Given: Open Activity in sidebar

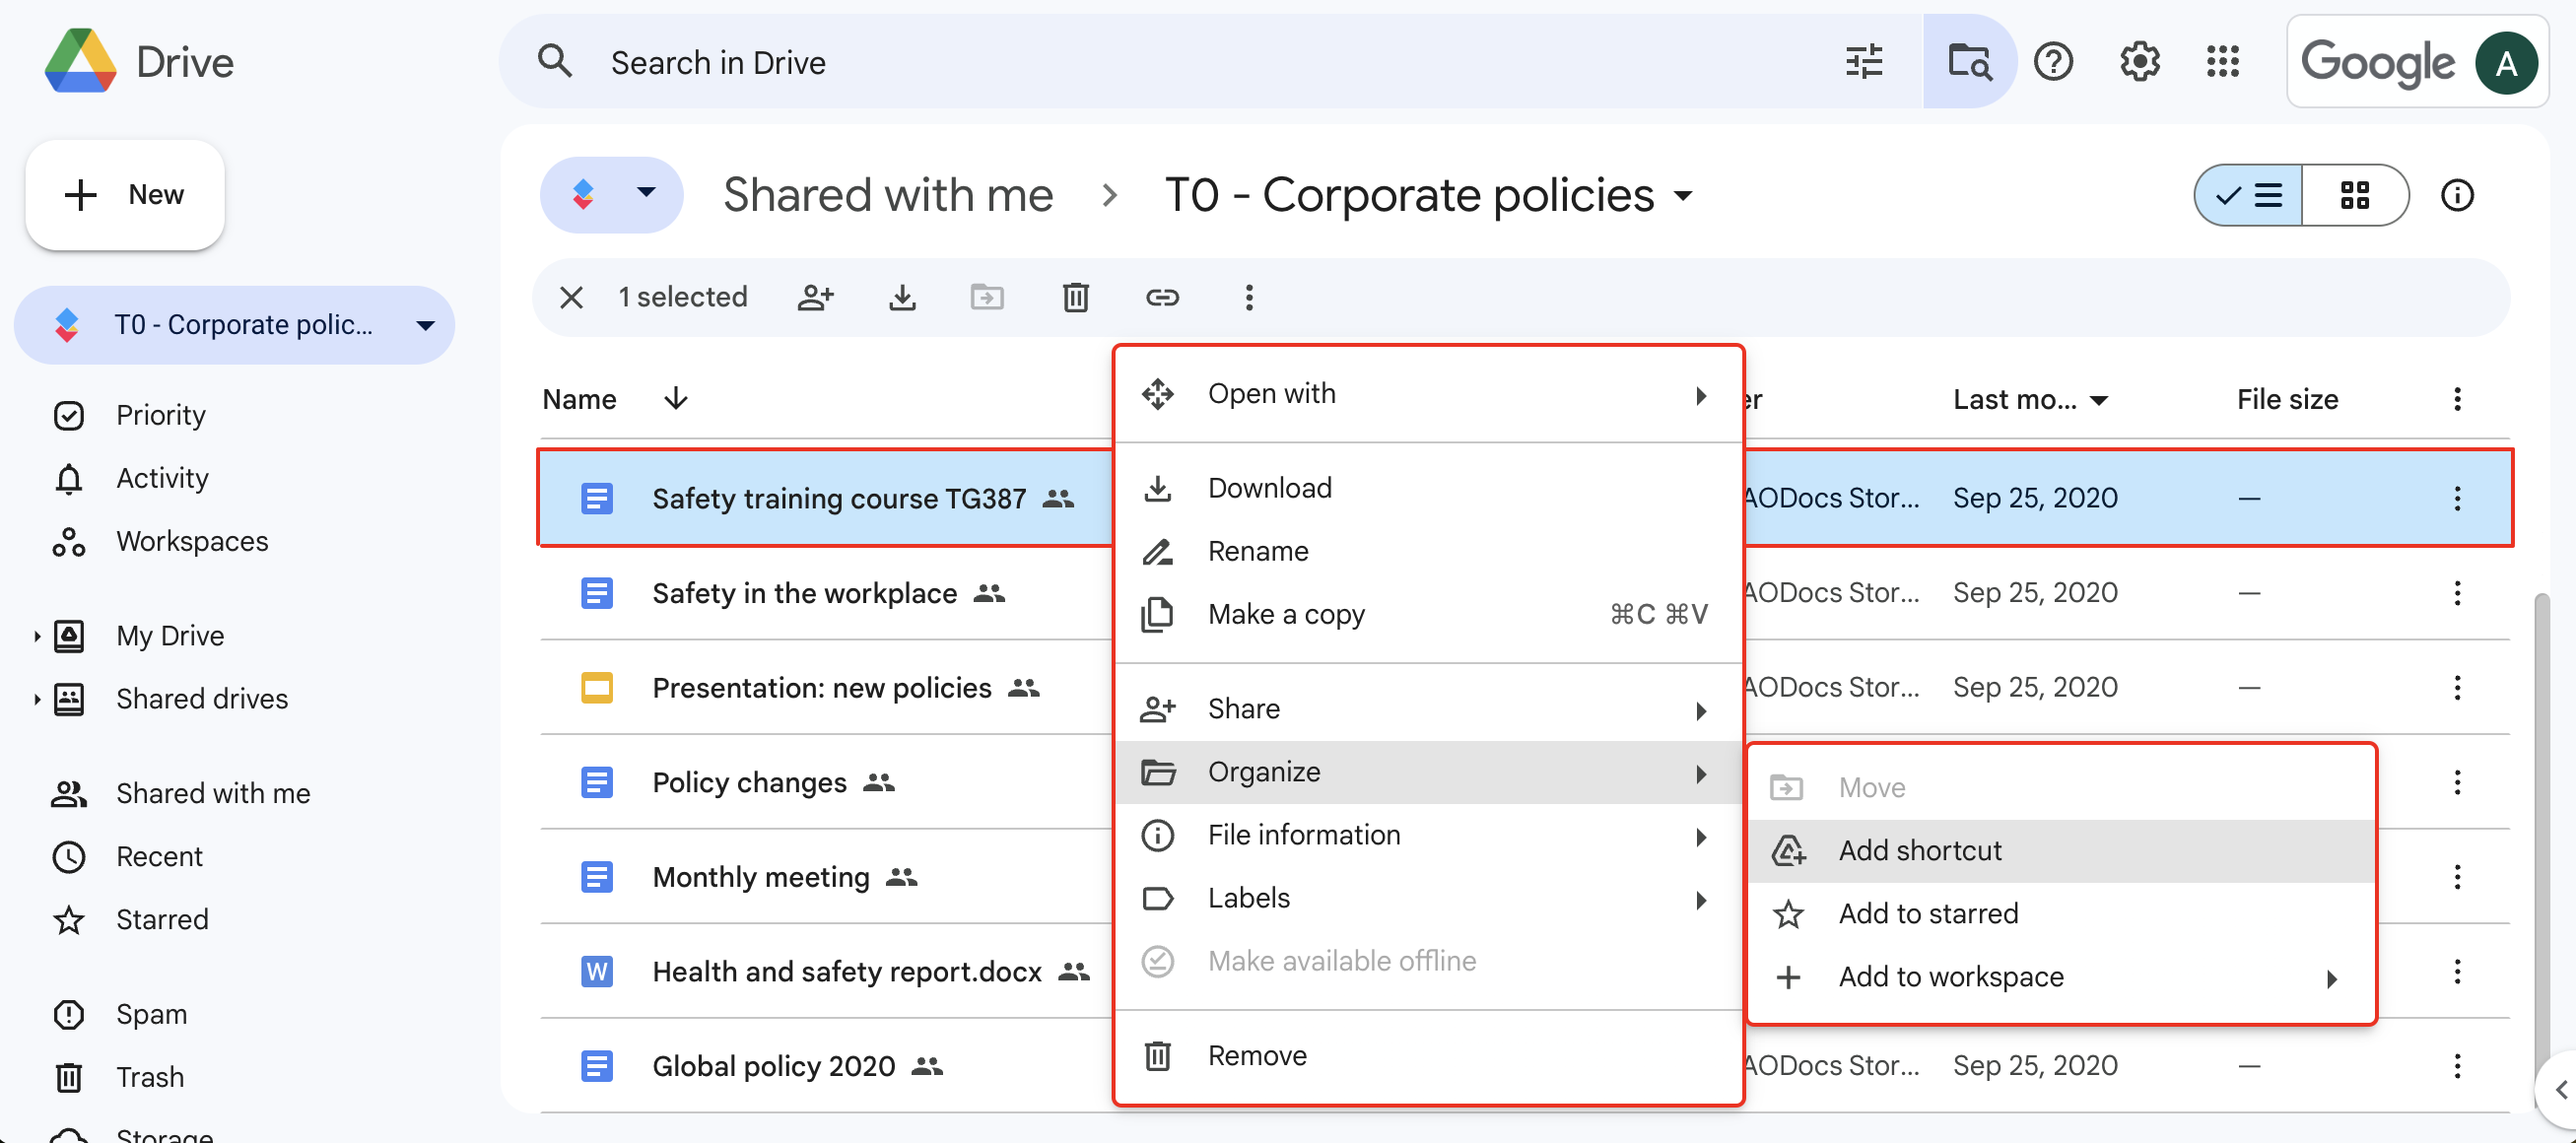Looking at the screenshot, I should (162, 478).
